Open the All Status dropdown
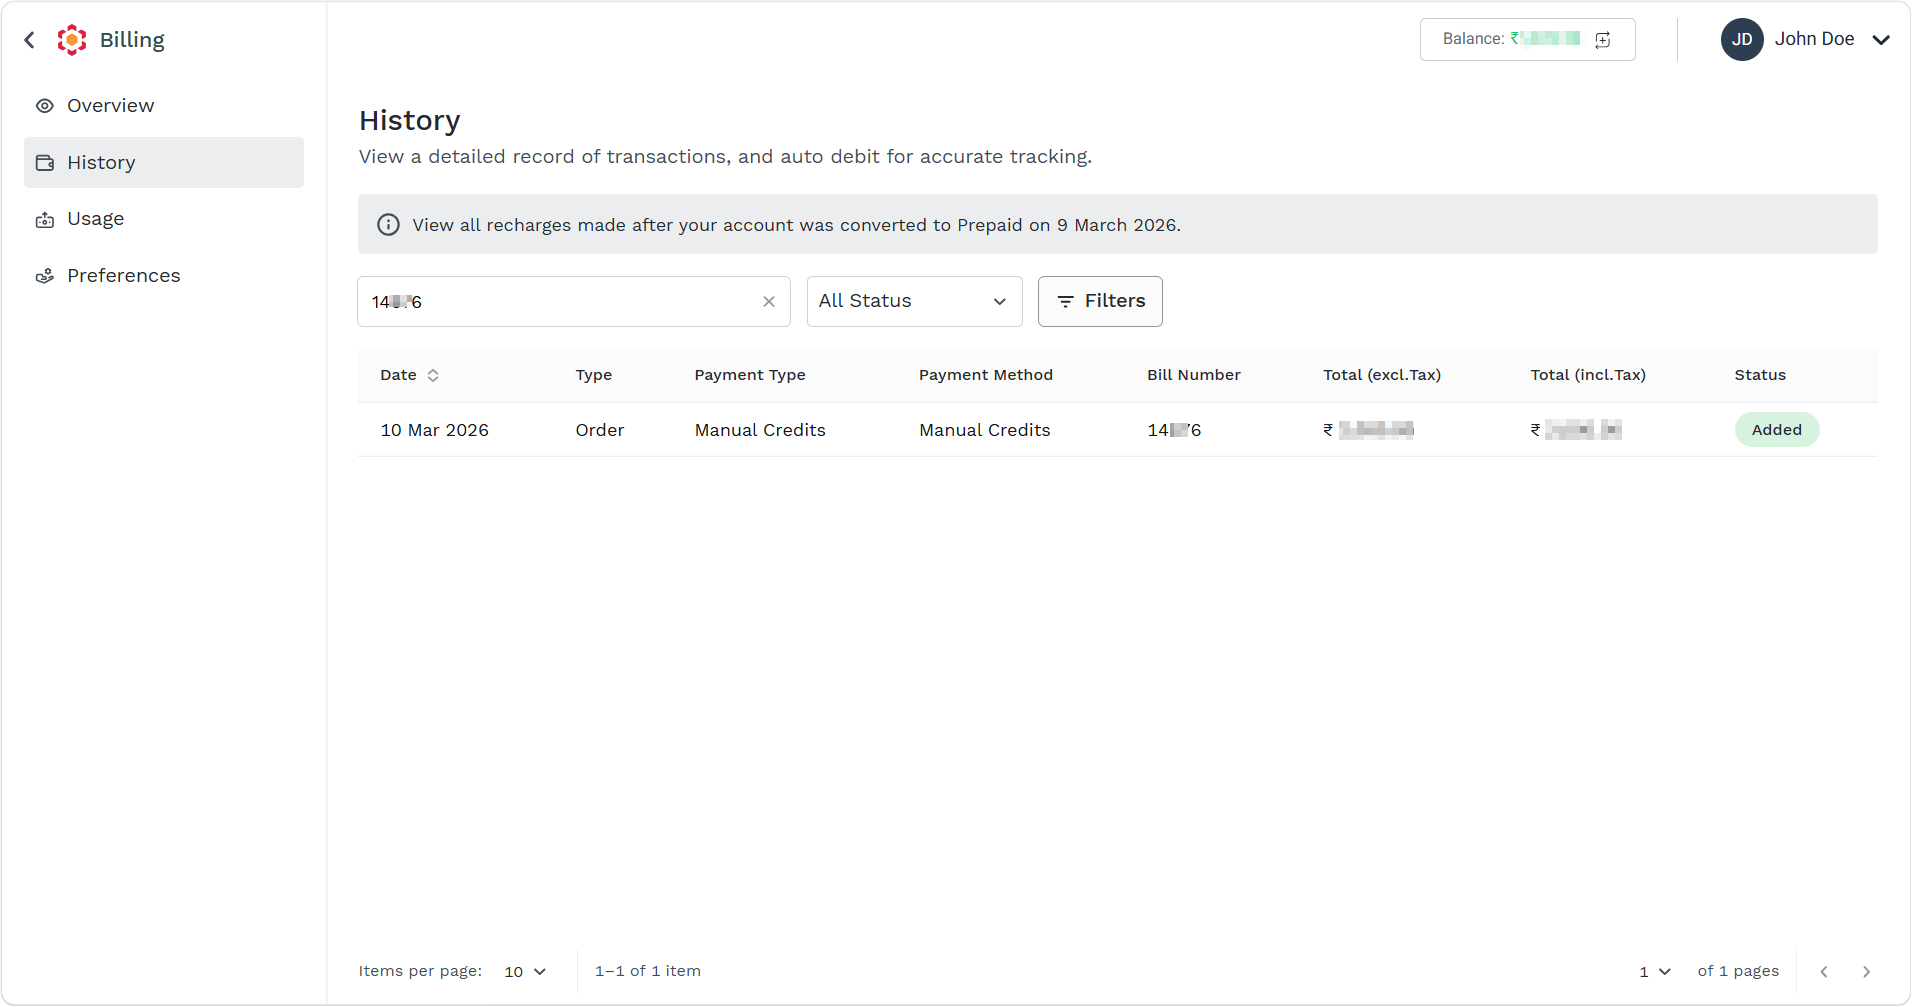The height and width of the screenshot is (1007, 1912). pos(914,302)
